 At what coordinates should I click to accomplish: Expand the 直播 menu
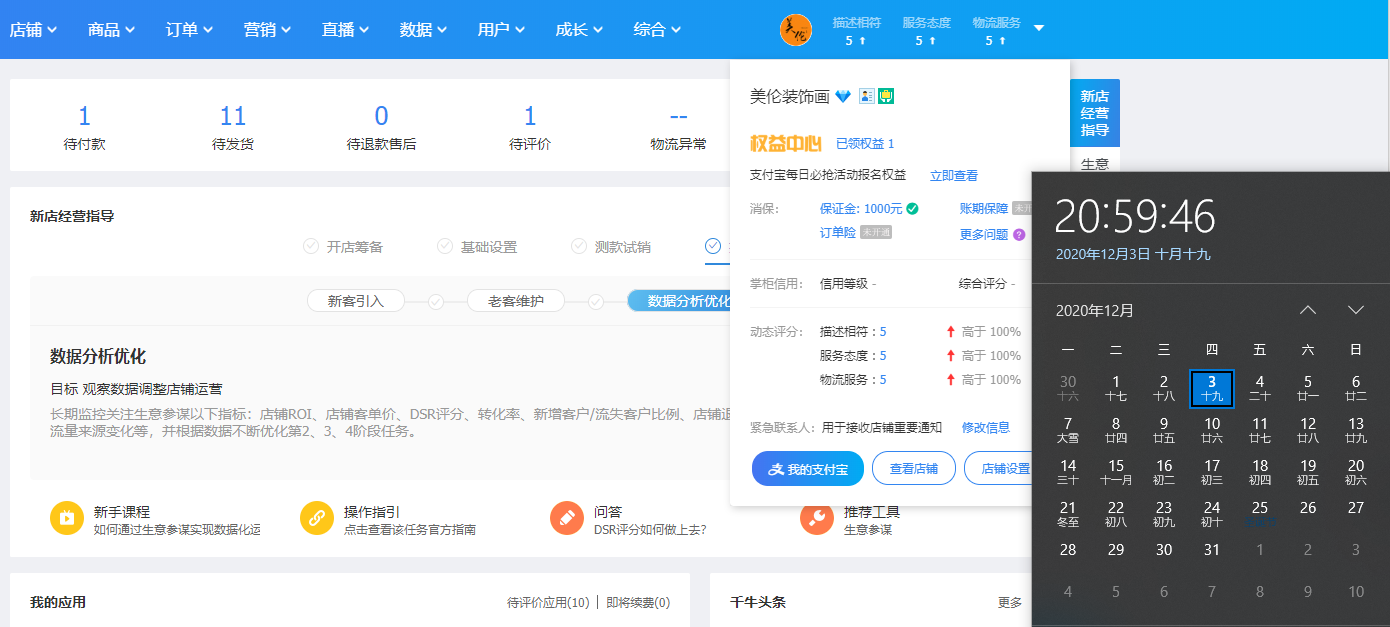345,29
